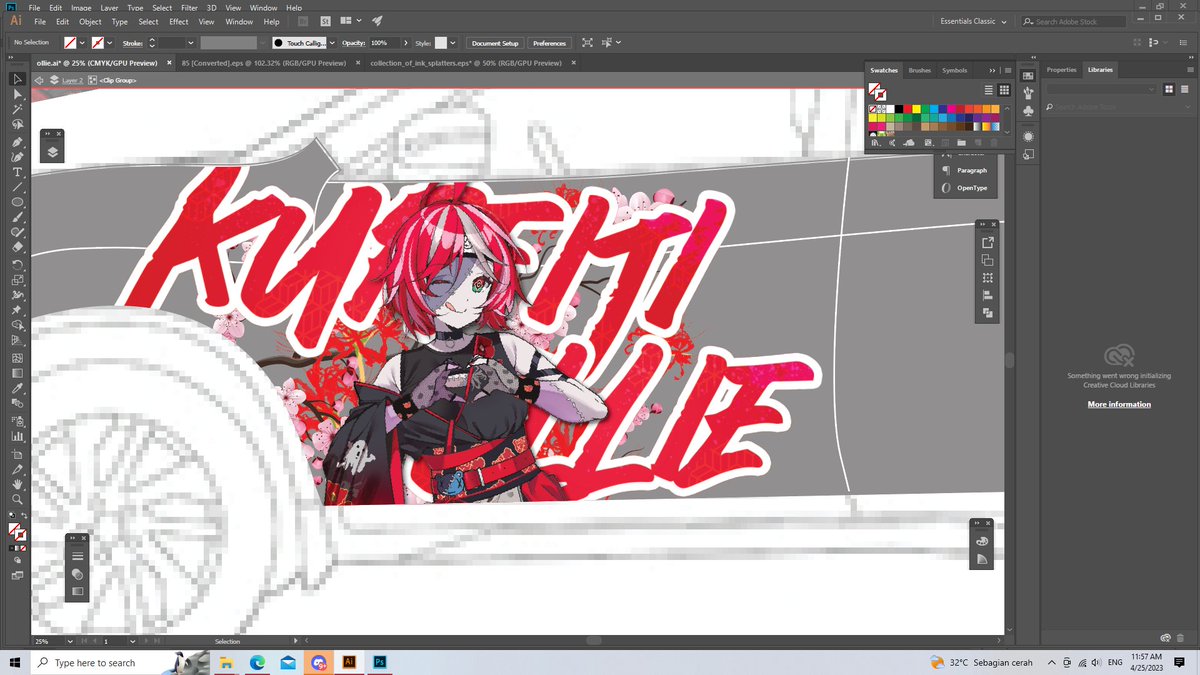
Task: Select the Line Segment tool
Action: click(17, 187)
